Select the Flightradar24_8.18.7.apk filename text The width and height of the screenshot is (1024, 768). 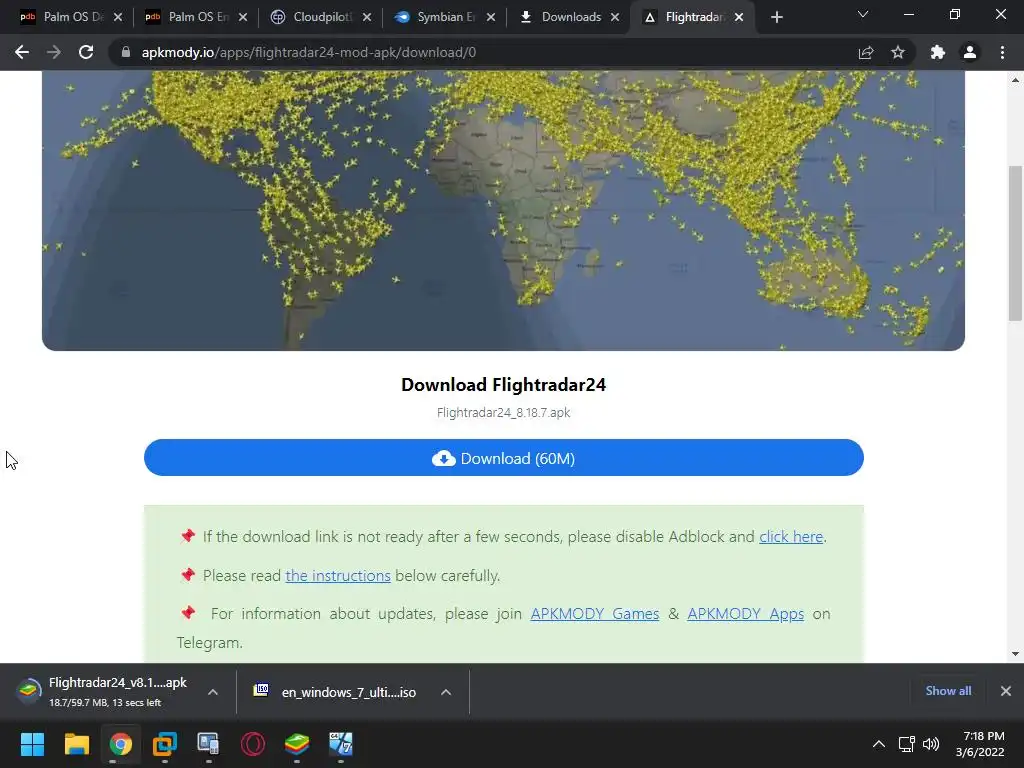pyautogui.click(x=504, y=413)
